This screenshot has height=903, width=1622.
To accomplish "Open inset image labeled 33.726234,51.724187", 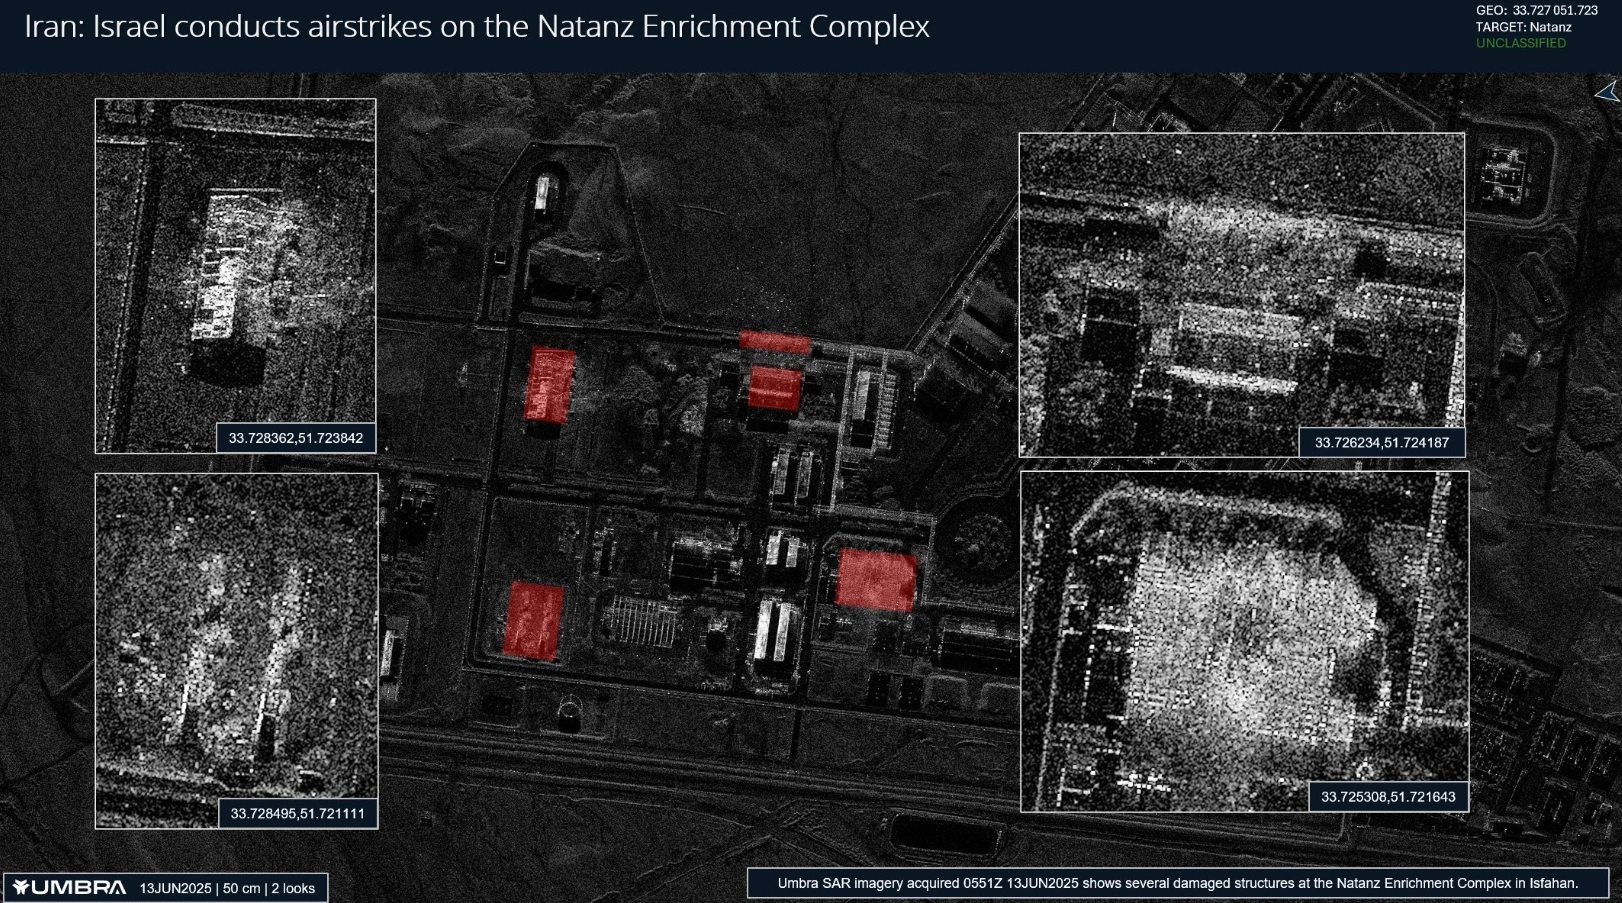I will click(1241, 285).
